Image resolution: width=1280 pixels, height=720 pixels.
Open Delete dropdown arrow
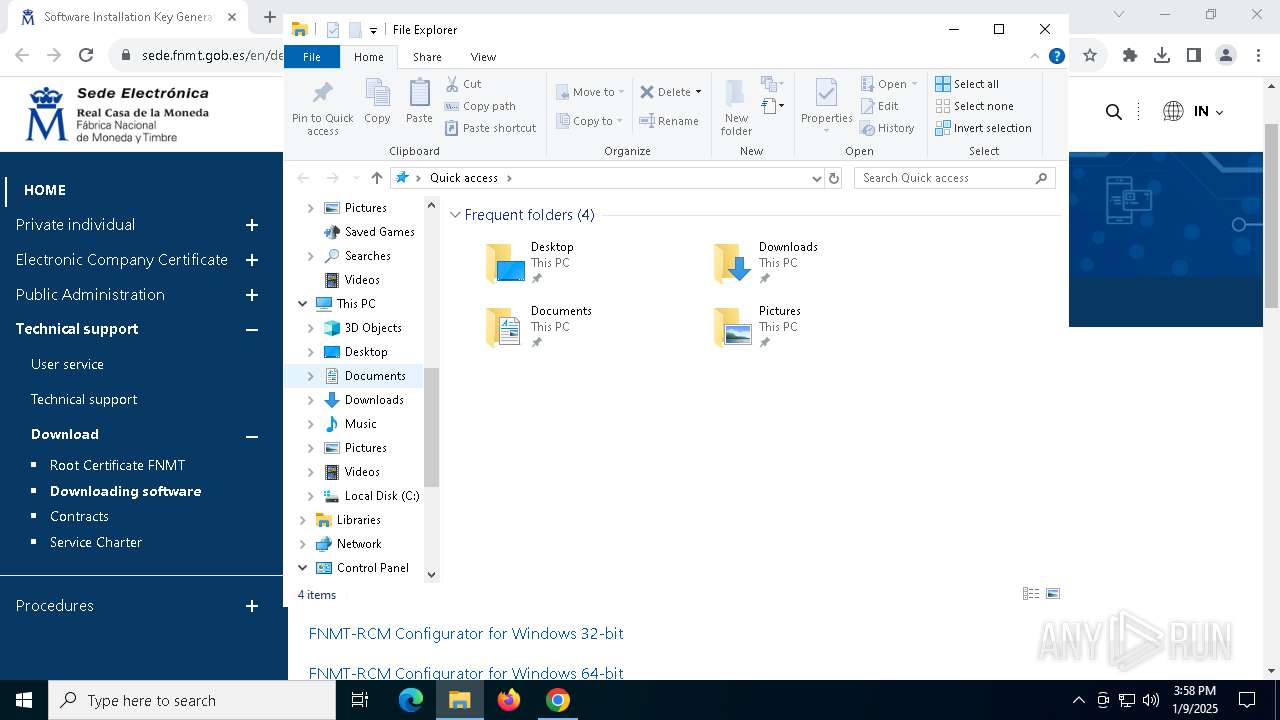point(698,92)
